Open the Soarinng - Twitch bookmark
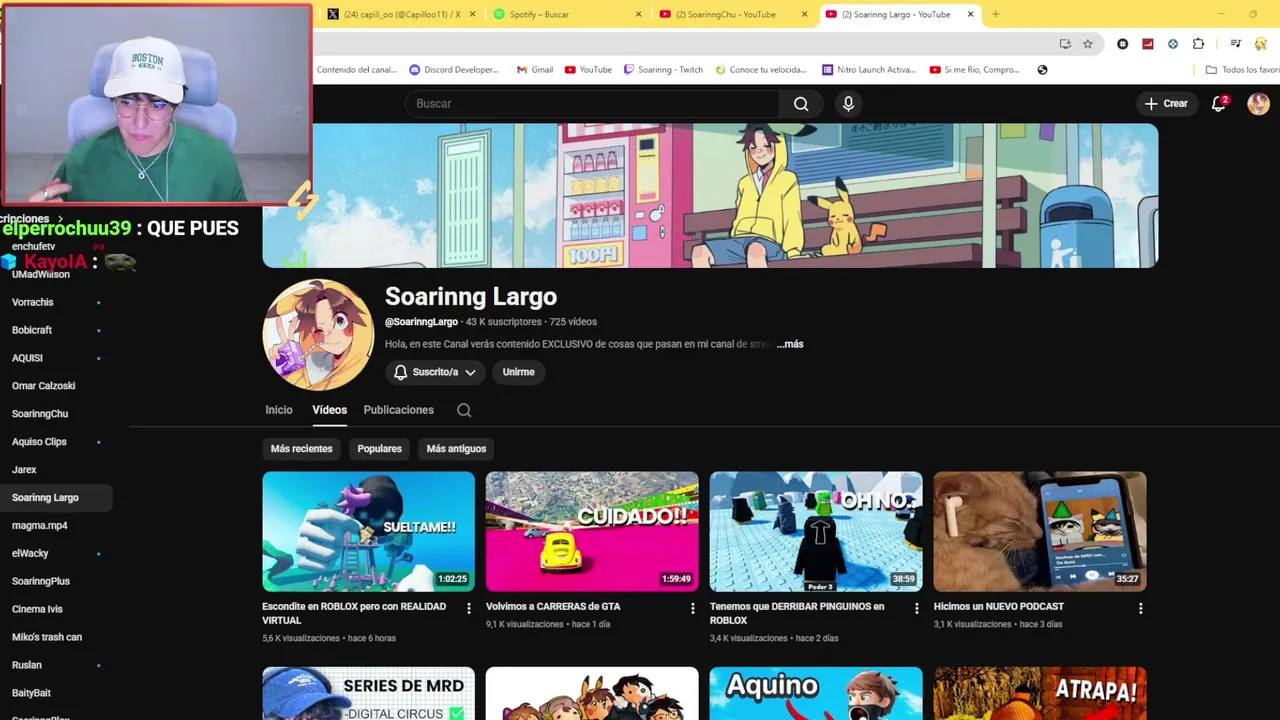 pos(663,70)
